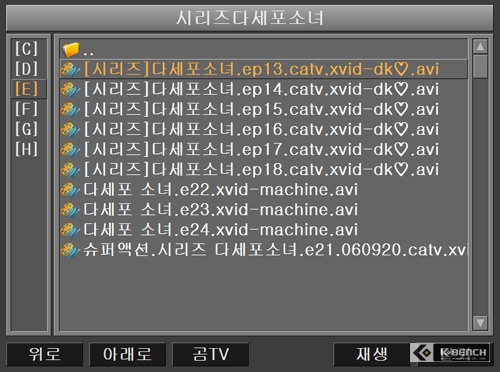The width and height of the screenshot is (500, 372).
Task: Click video icon beside e22 file
Action: tap(70, 190)
